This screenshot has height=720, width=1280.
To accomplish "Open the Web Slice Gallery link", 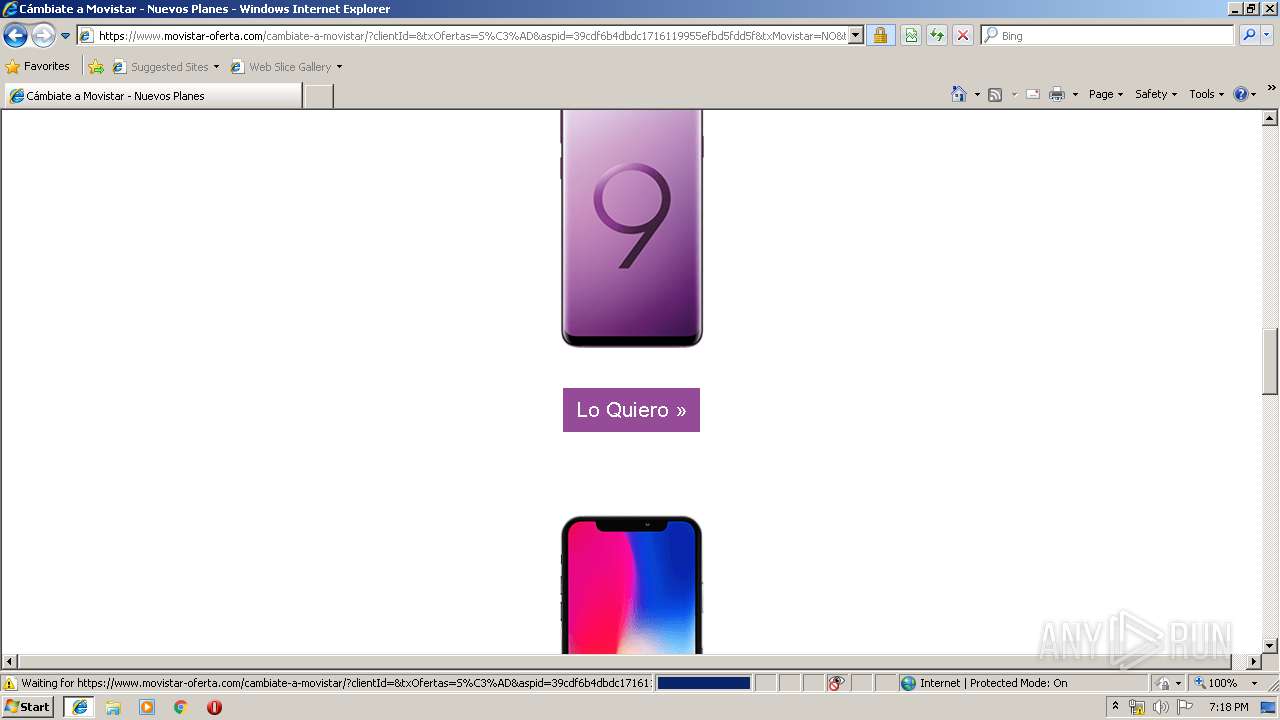I will (x=282, y=67).
